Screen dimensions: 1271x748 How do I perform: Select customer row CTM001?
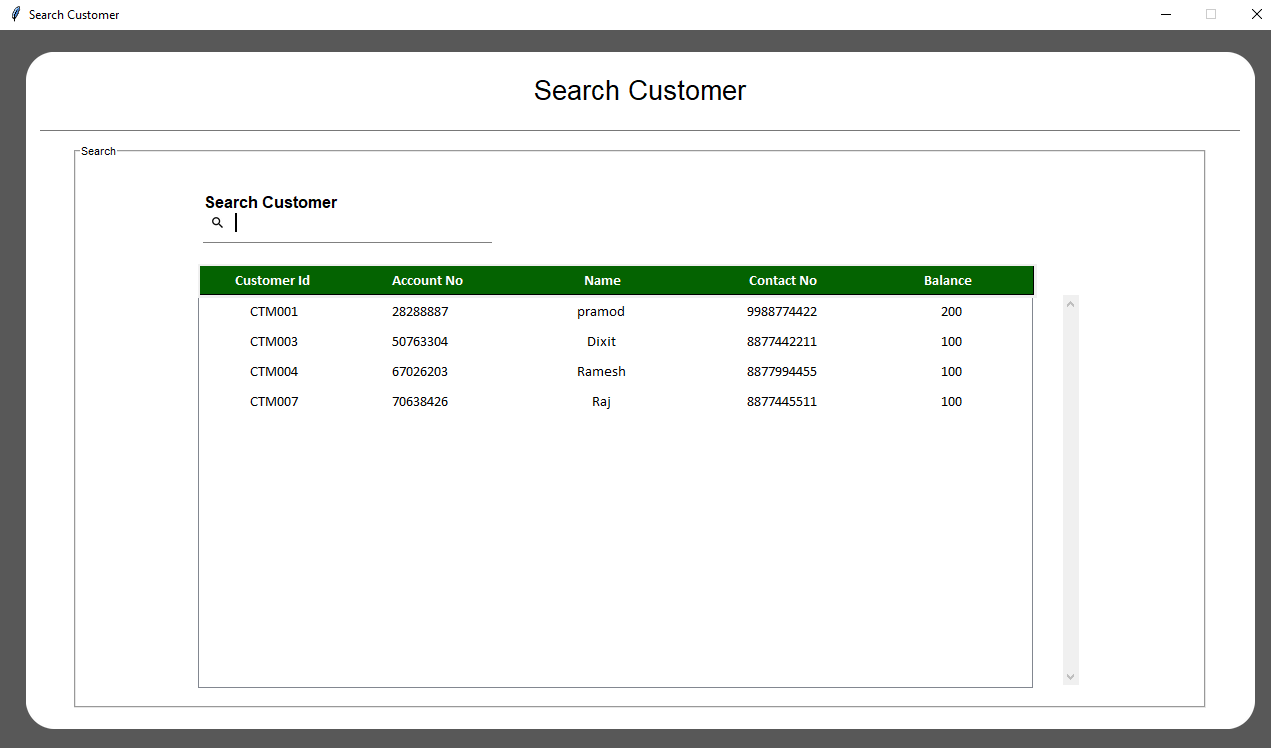point(274,312)
